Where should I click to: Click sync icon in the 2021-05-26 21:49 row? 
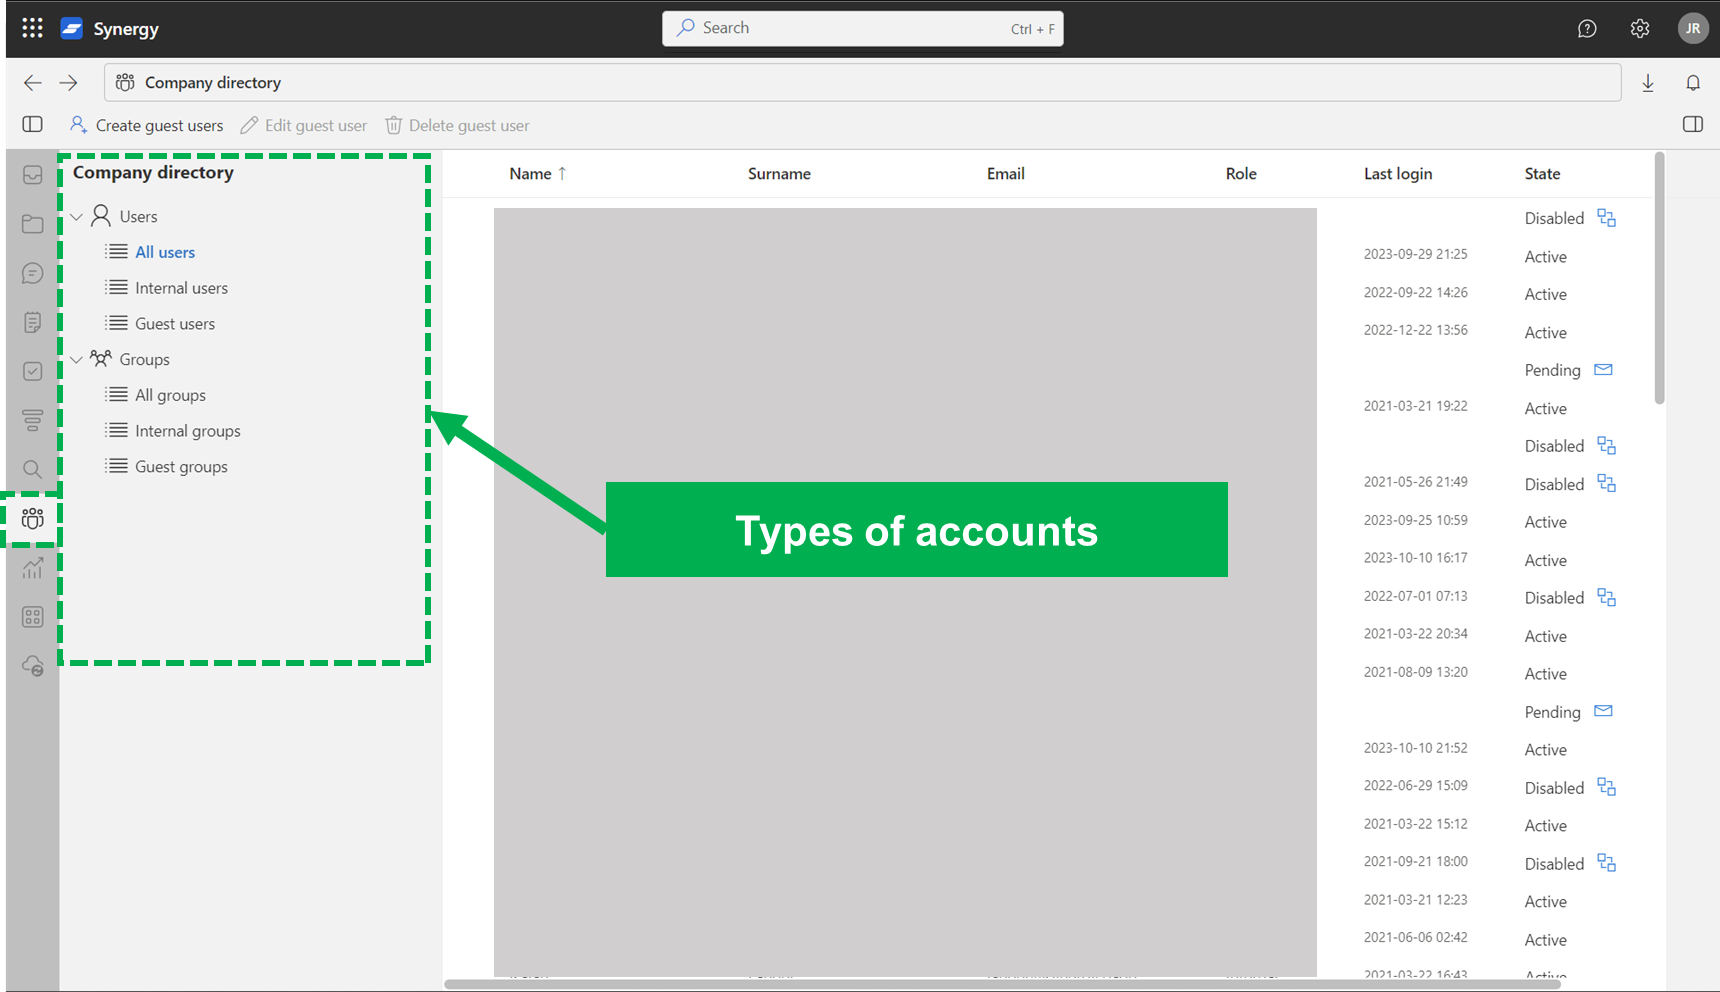tap(1606, 483)
